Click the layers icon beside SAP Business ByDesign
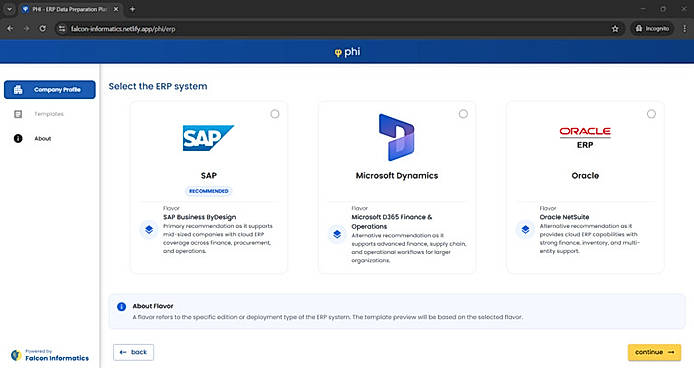 149,230
